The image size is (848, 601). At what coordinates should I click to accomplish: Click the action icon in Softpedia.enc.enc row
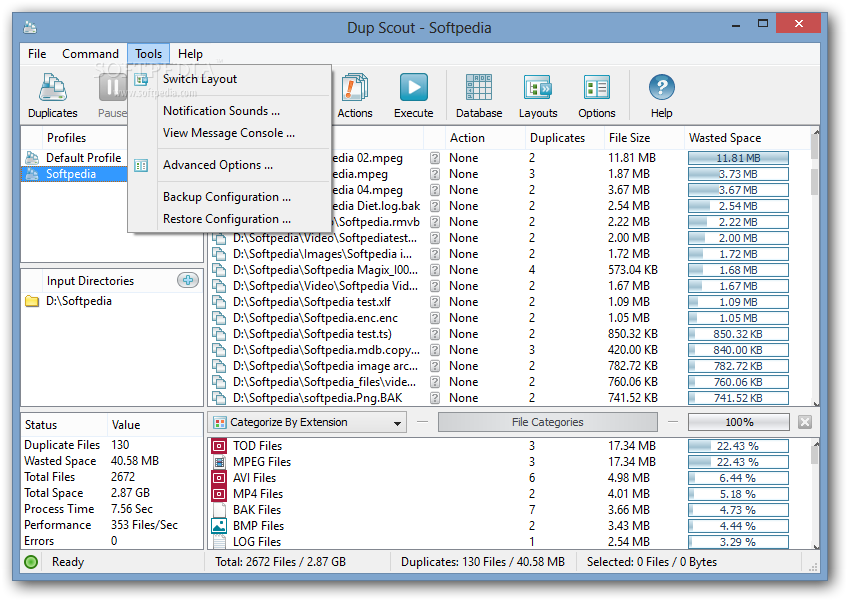click(x=435, y=318)
